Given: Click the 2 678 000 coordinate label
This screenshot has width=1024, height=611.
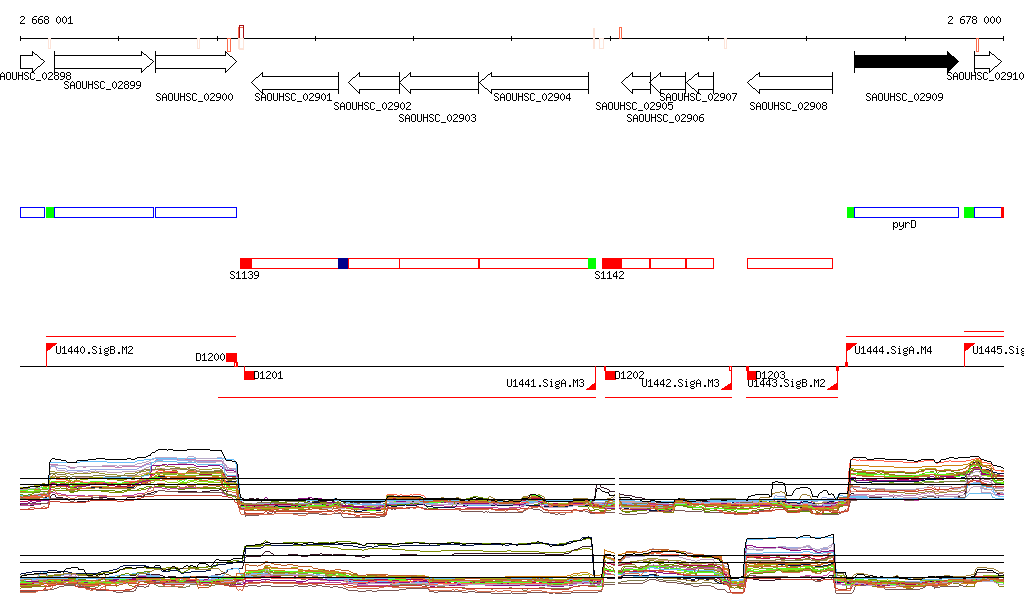Looking at the screenshot, I should point(974,20).
